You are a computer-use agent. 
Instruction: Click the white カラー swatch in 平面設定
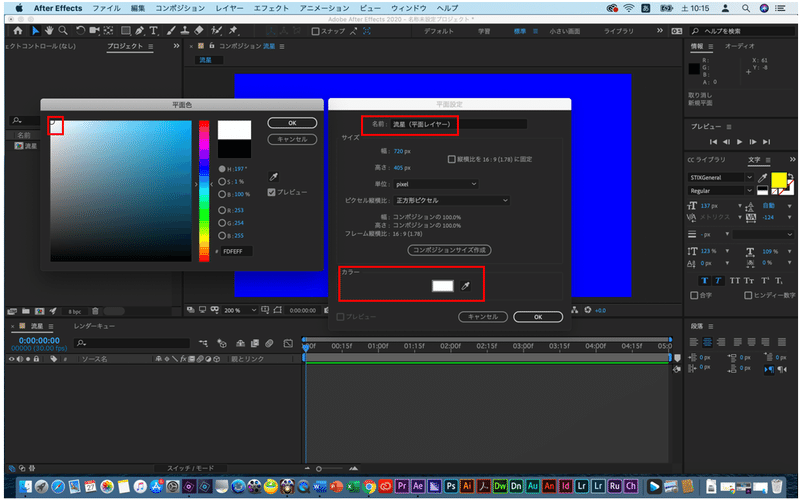point(442,286)
